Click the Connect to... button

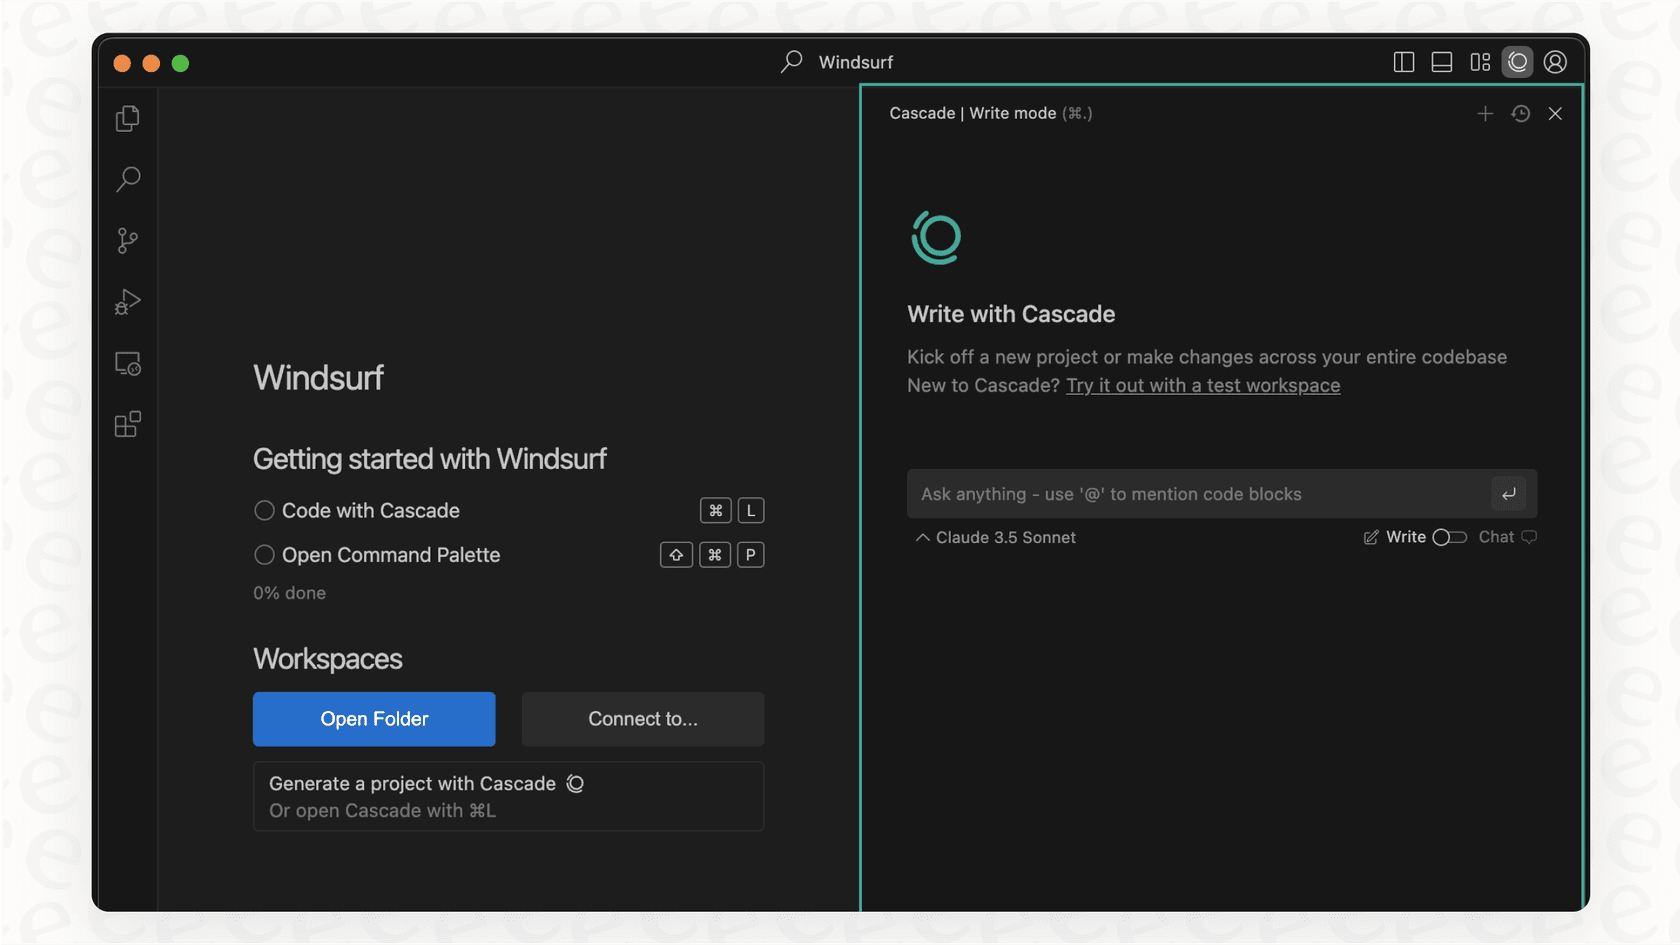pos(642,719)
